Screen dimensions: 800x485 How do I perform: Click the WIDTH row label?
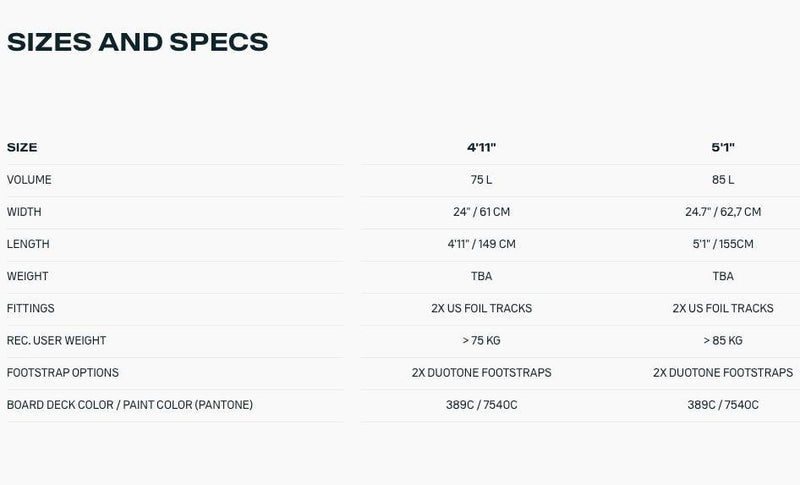pyautogui.click(x=24, y=212)
